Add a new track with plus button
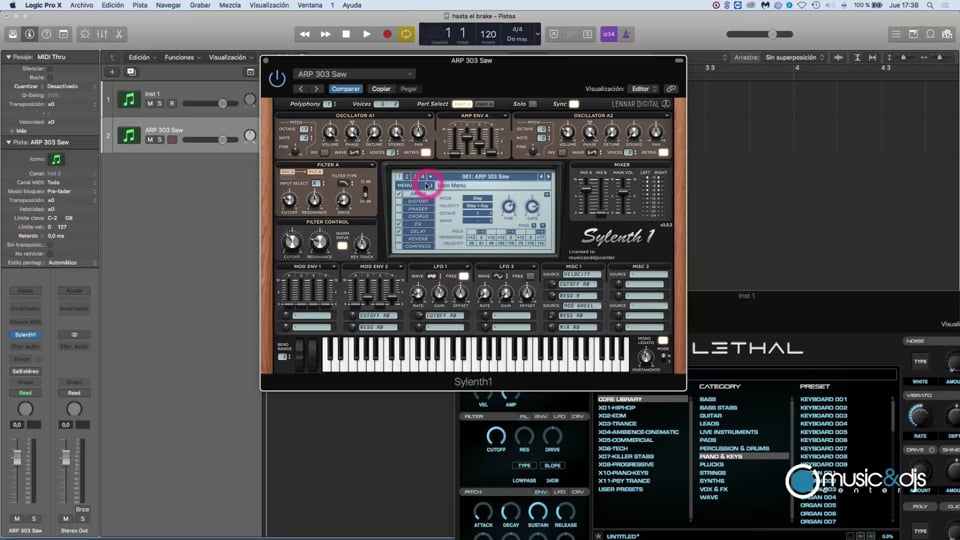The image size is (960, 540). (x=112, y=72)
